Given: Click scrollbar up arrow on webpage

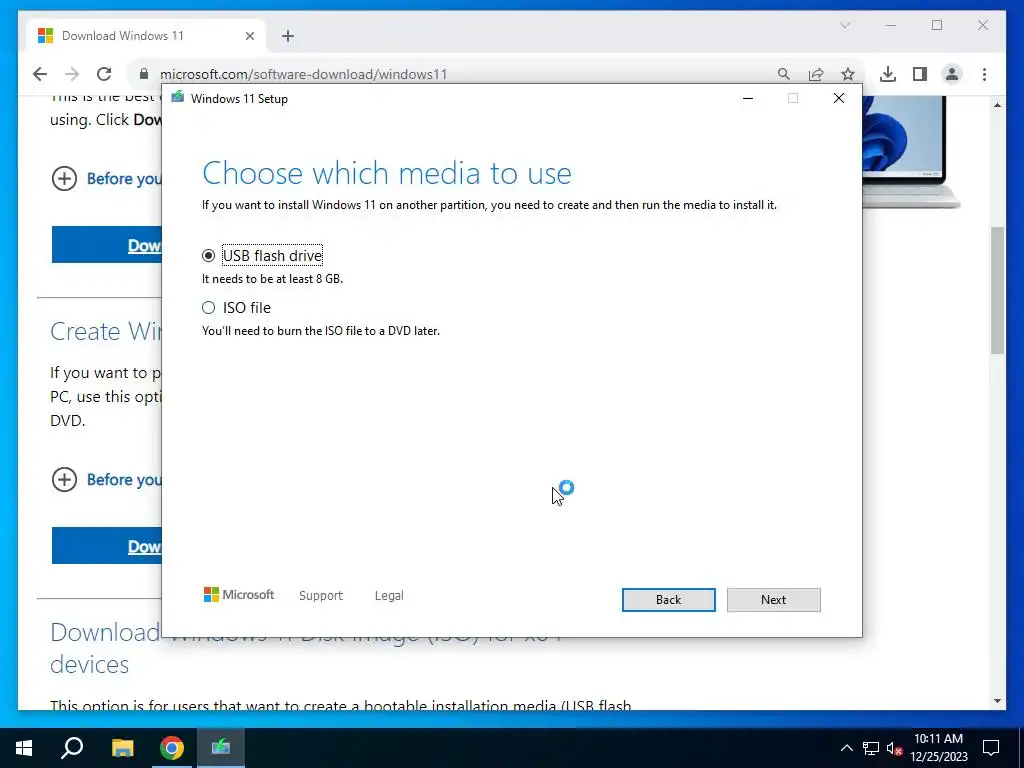Looking at the screenshot, I should [997, 104].
